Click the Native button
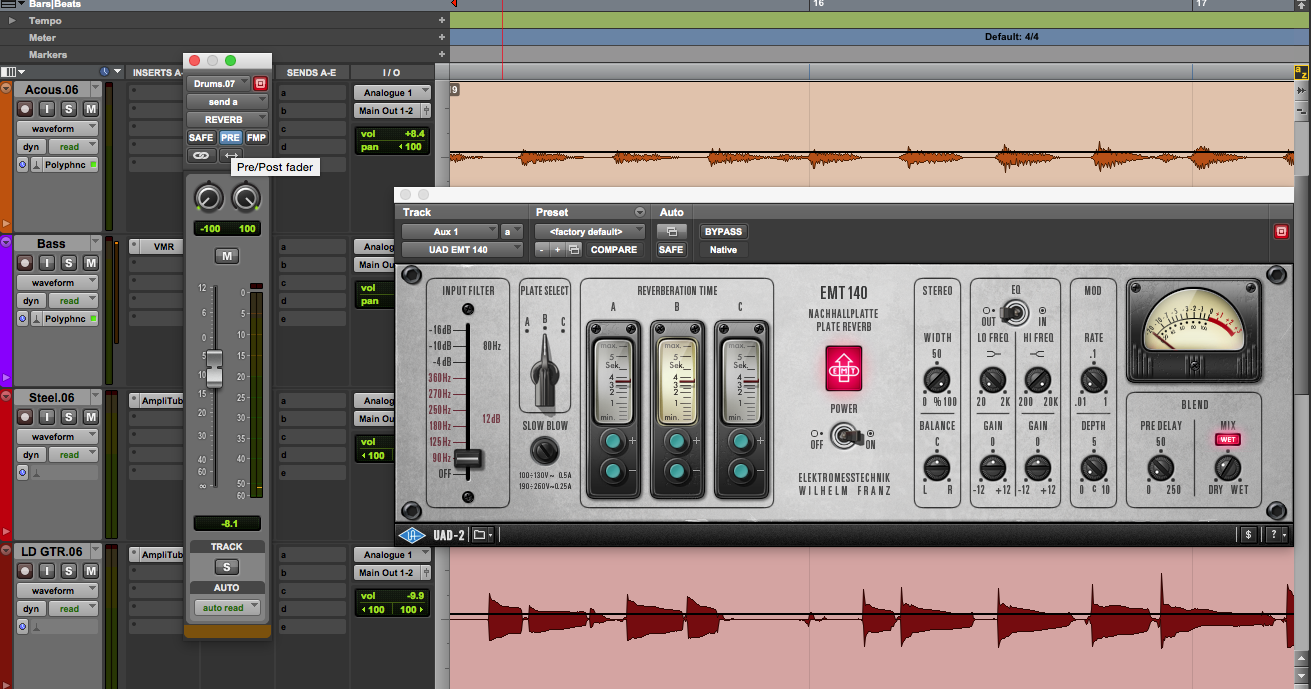This screenshot has width=1311, height=689. pyautogui.click(x=723, y=250)
